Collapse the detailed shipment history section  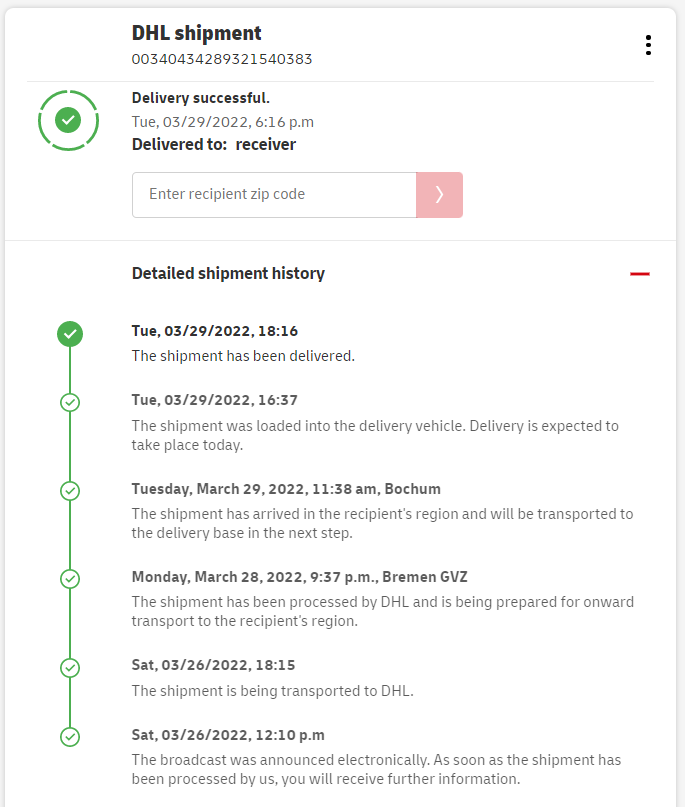(640, 274)
